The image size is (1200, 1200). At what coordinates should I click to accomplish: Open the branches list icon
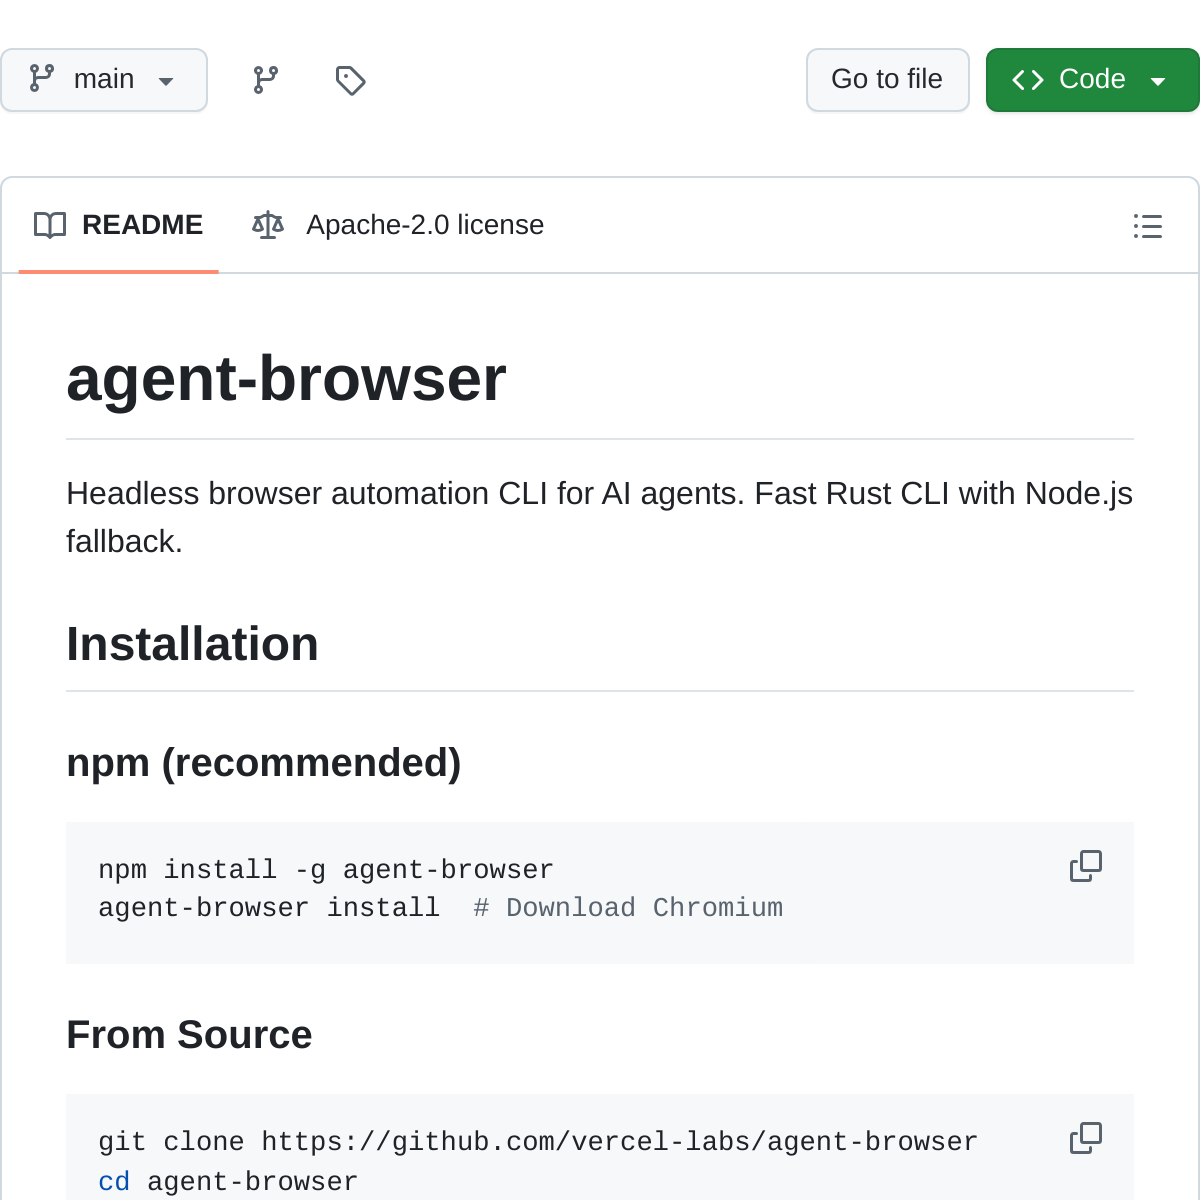coord(265,80)
